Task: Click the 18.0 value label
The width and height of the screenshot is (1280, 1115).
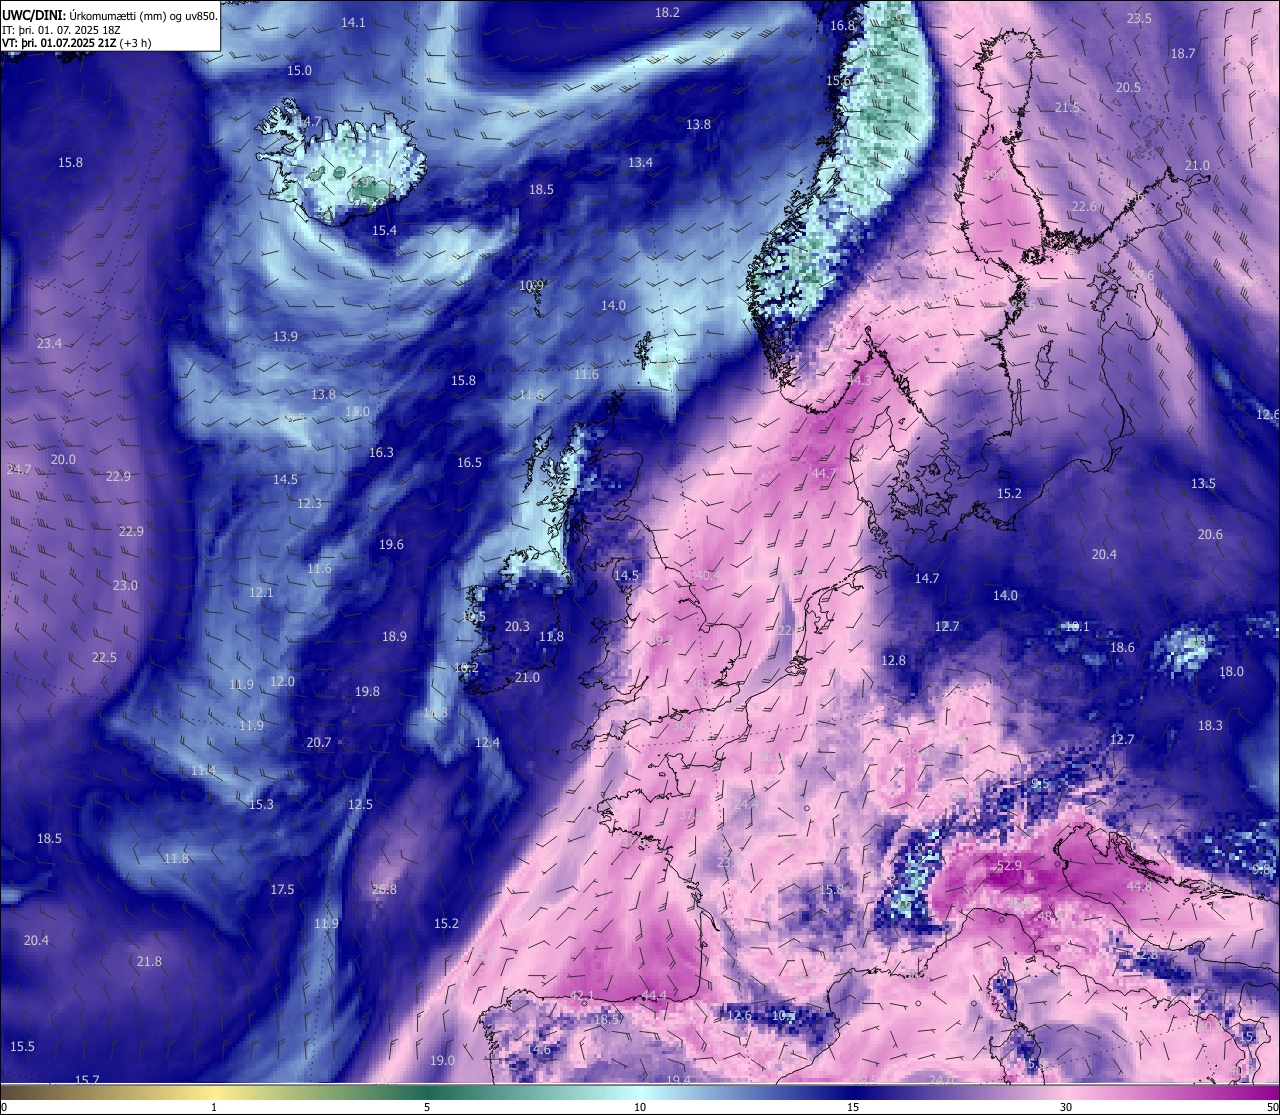Action: click(1231, 671)
